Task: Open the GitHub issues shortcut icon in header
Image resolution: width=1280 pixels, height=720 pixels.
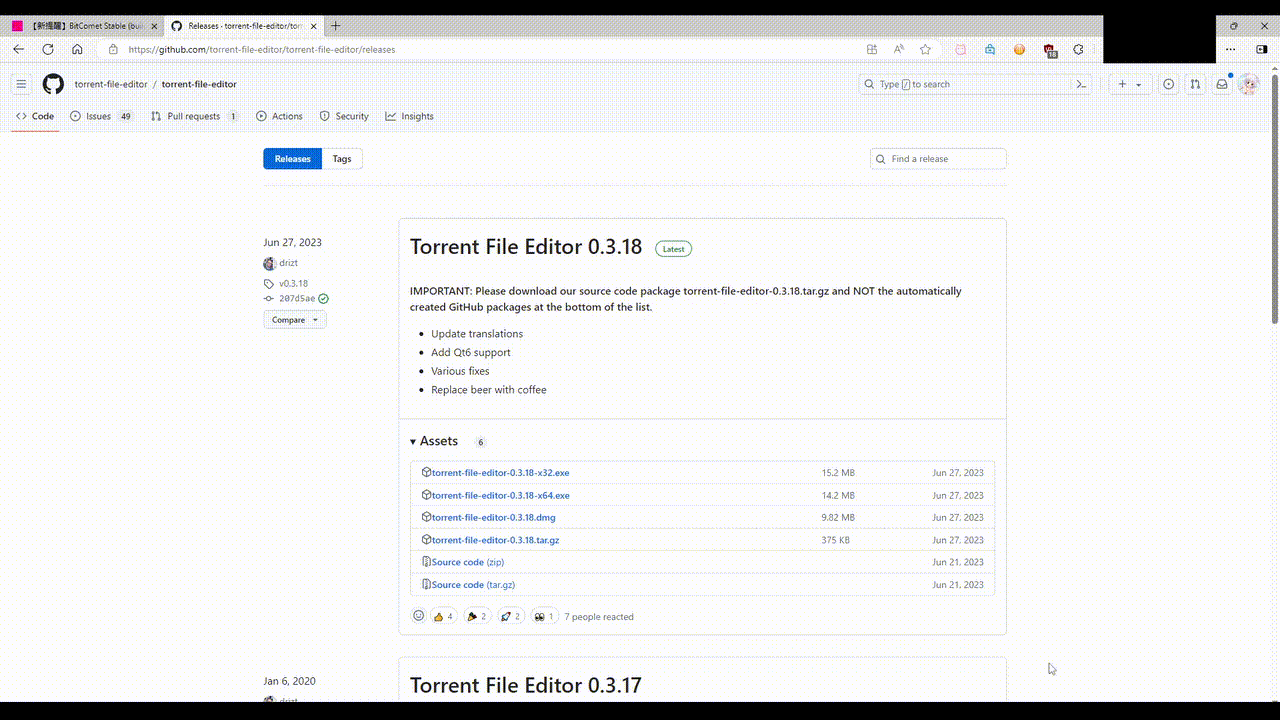Action: point(1168,84)
